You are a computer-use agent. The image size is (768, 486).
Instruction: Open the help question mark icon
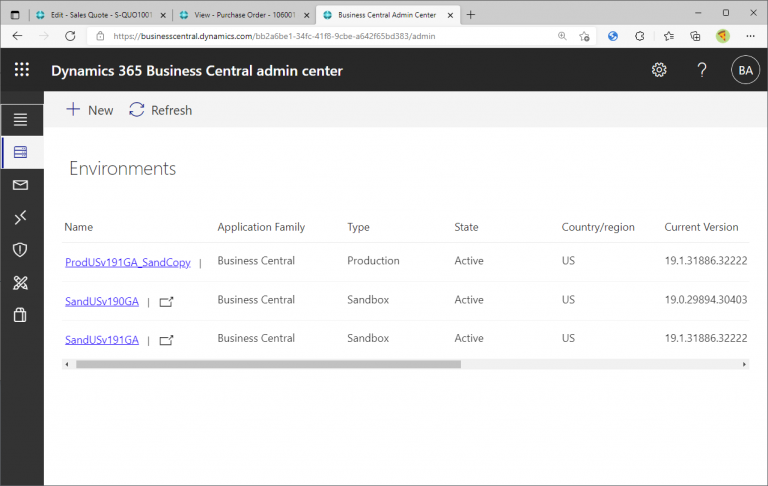pyautogui.click(x=702, y=70)
